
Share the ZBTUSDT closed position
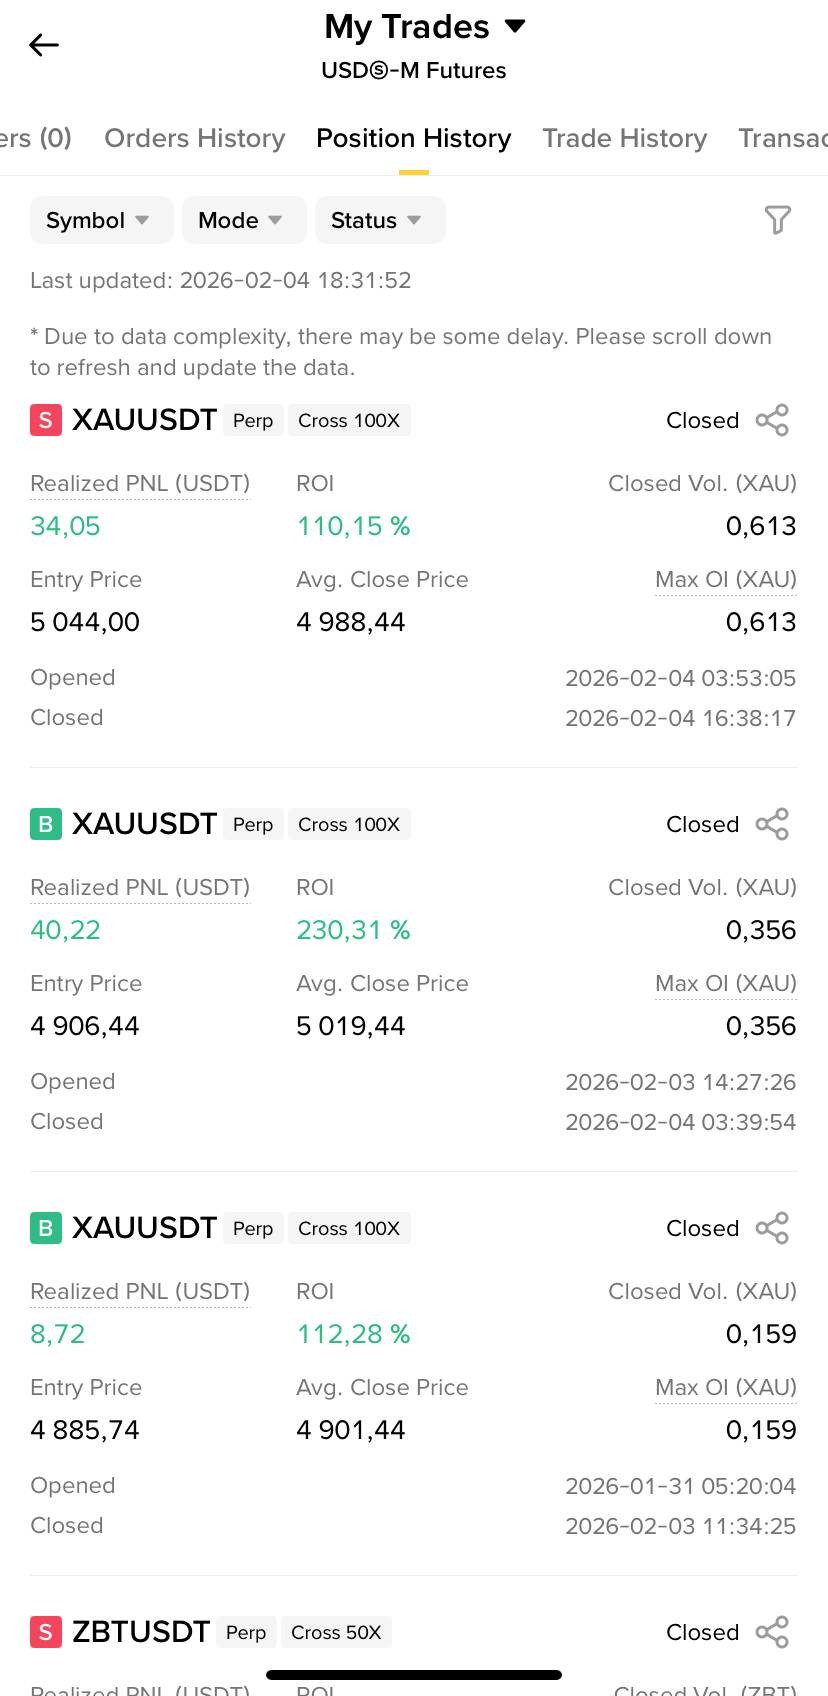(772, 1633)
